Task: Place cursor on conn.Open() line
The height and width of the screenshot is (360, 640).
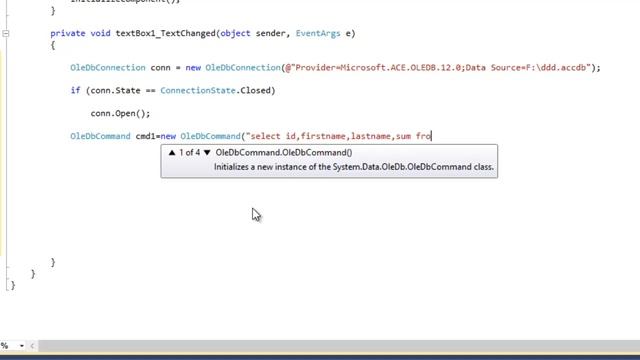Action: pyautogui.click(x=120, y=113)
